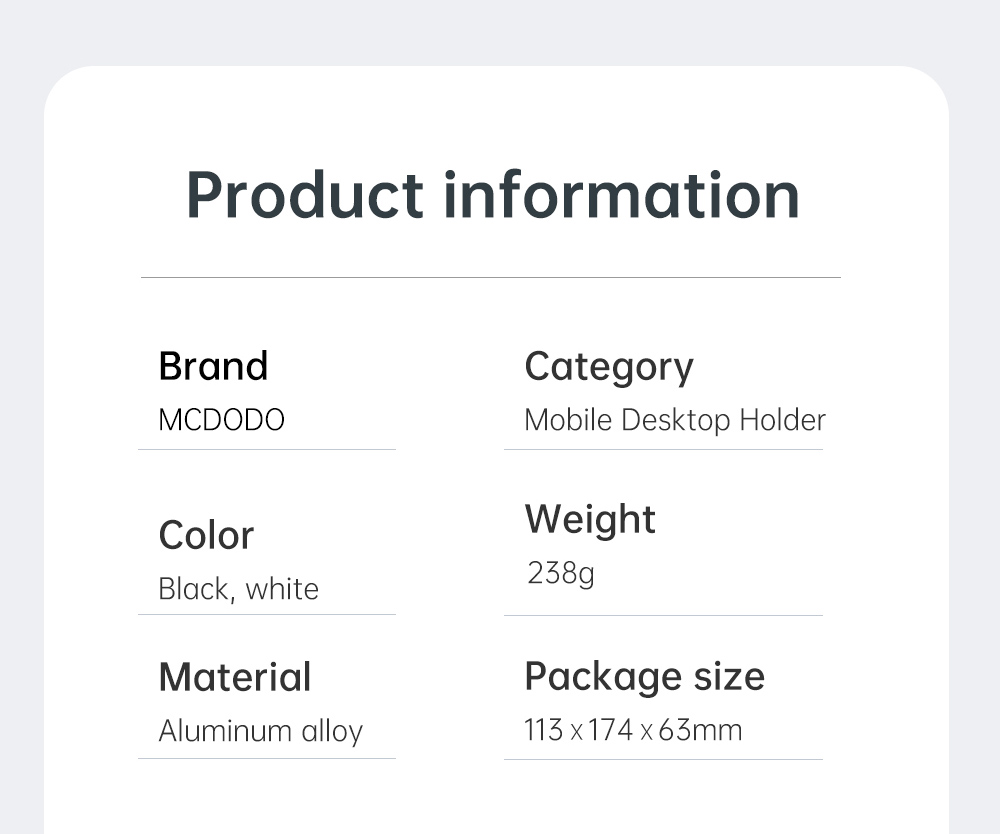Select the Brand label

tap(213, 366)
